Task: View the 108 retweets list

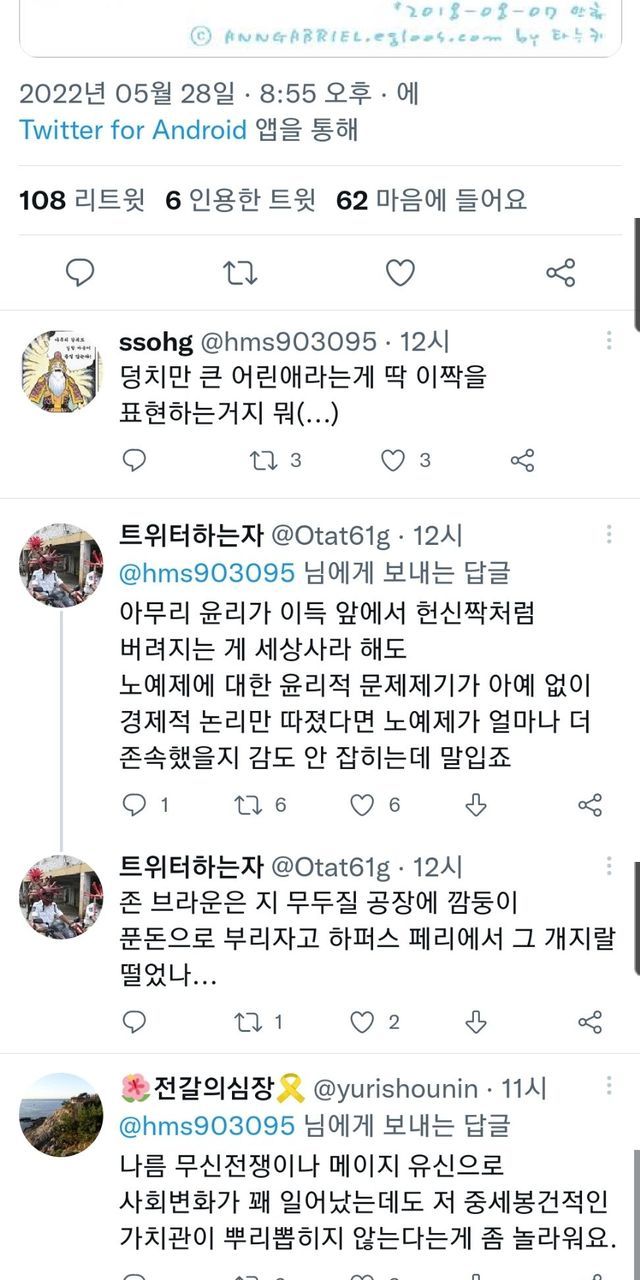Action: [x=81, y=200]
